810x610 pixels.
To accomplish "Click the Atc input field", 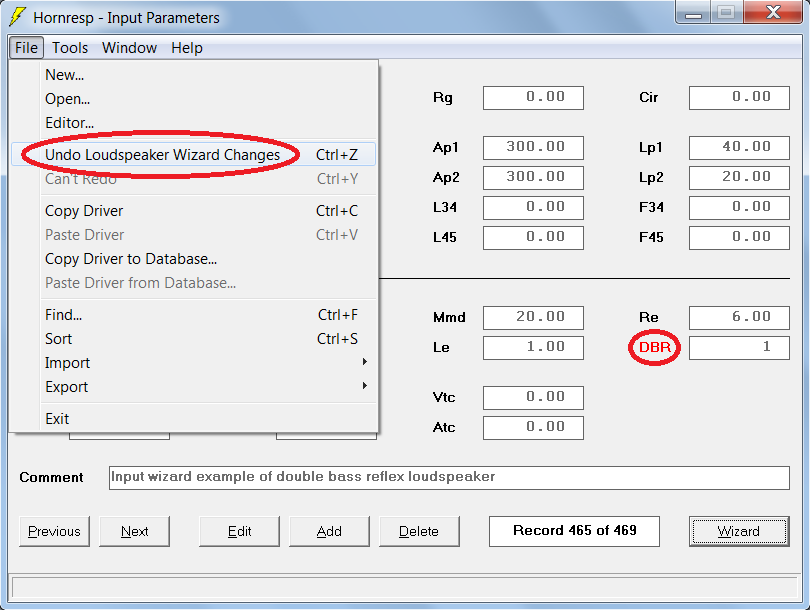I will pos(533,428).
